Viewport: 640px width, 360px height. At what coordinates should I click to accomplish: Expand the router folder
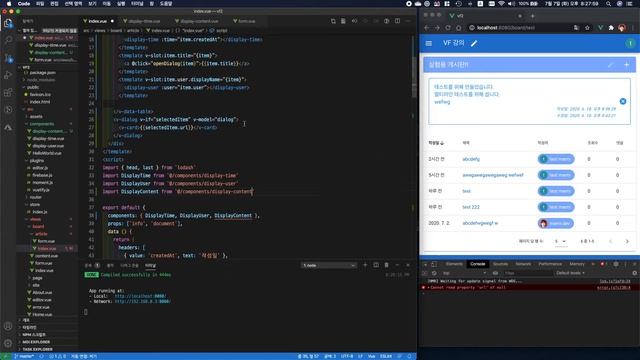36,197
